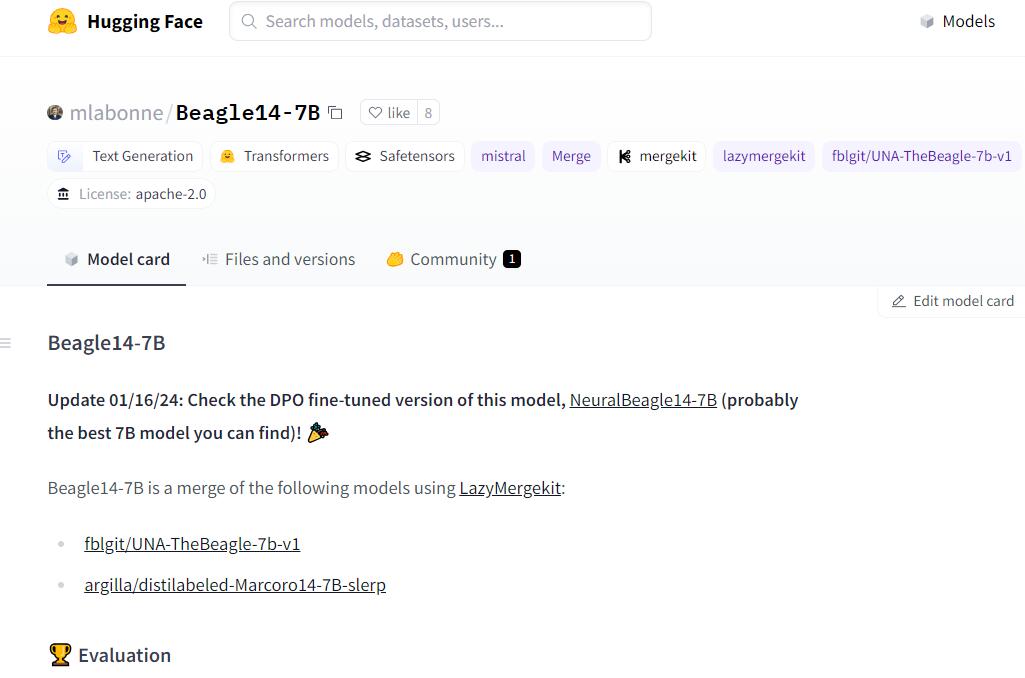Open mlabonne user avatar

point(55,112)
